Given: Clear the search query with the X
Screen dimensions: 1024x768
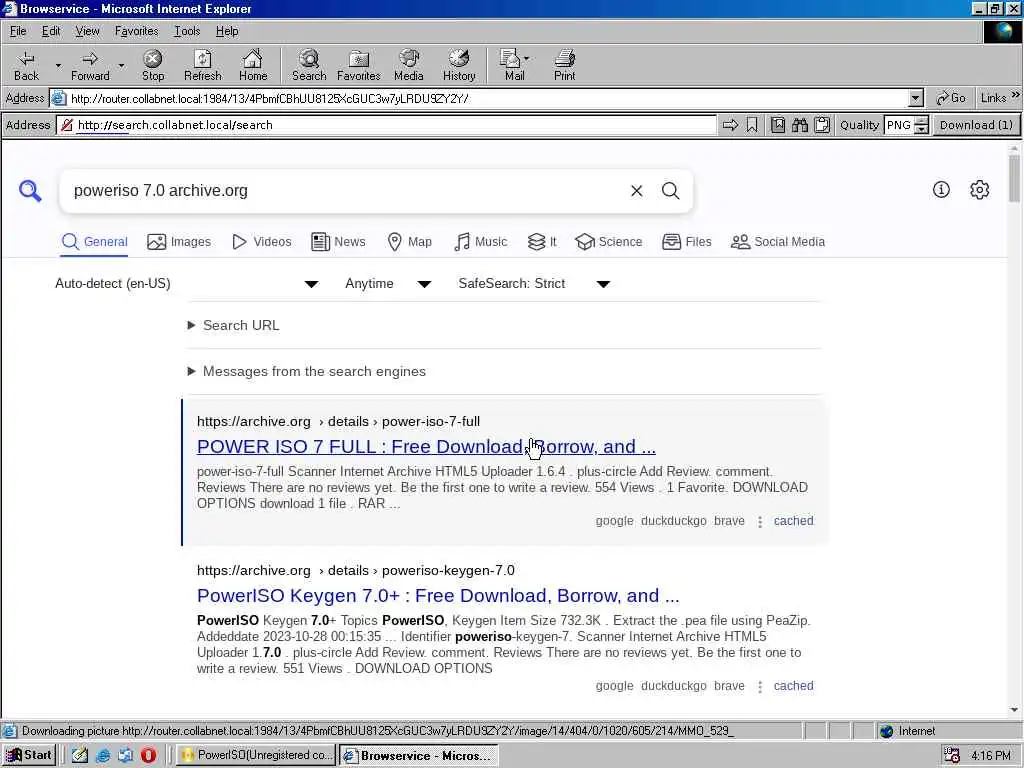Looking at the screenshot, I should click(637, 191).
